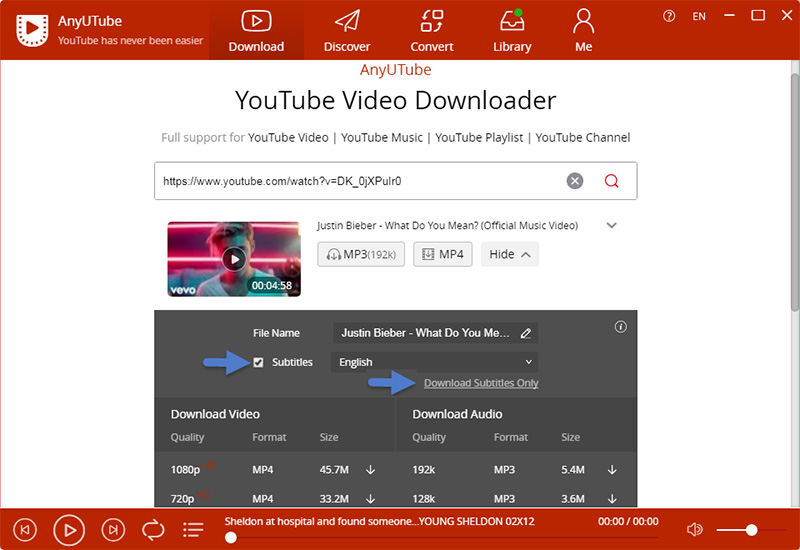
Task: Select the 192k audio quality text
Action: [423, 470]
